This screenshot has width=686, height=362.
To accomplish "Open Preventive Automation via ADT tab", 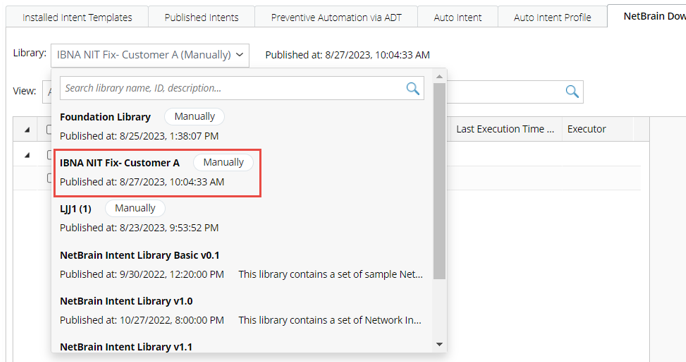I will 336,17.
